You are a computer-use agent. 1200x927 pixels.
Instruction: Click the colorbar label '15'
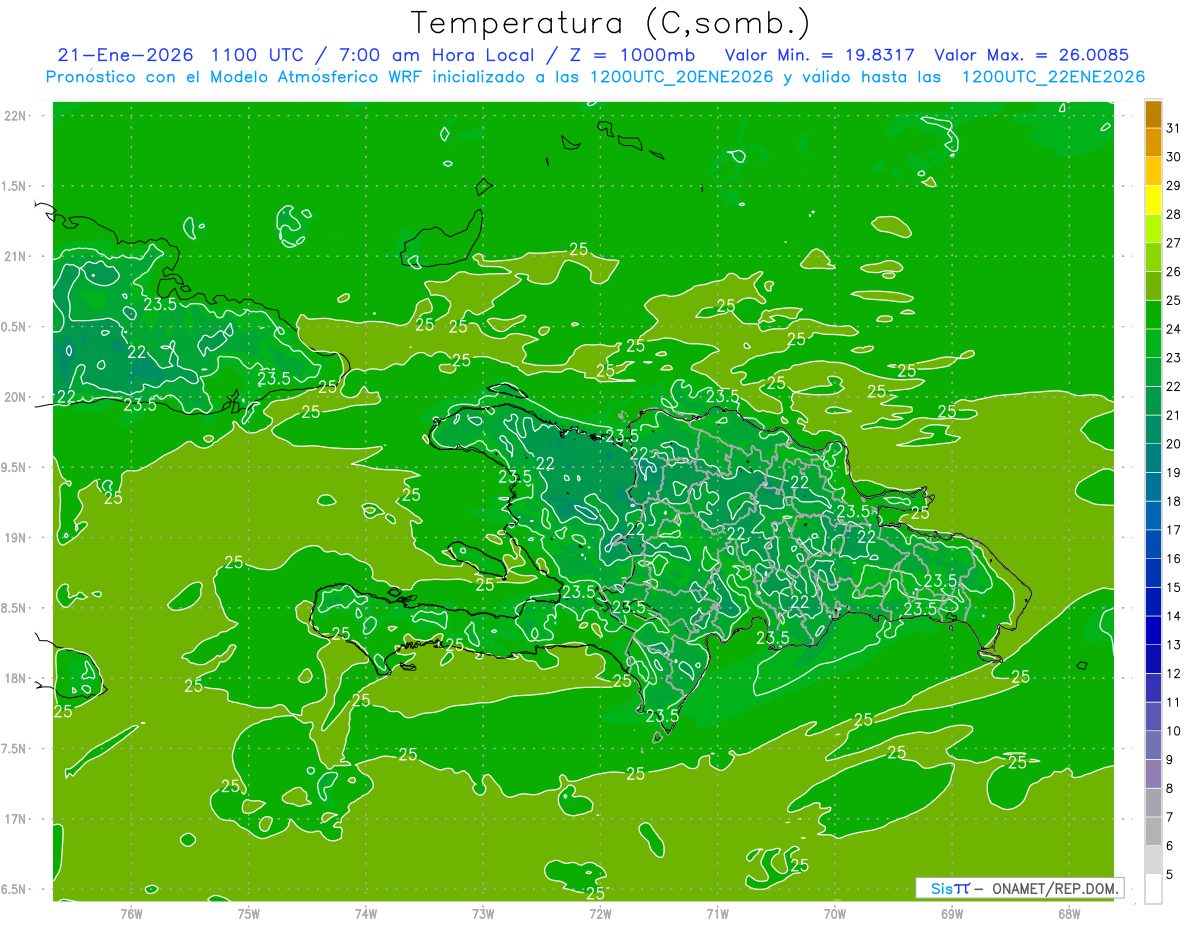(1173, 587)
